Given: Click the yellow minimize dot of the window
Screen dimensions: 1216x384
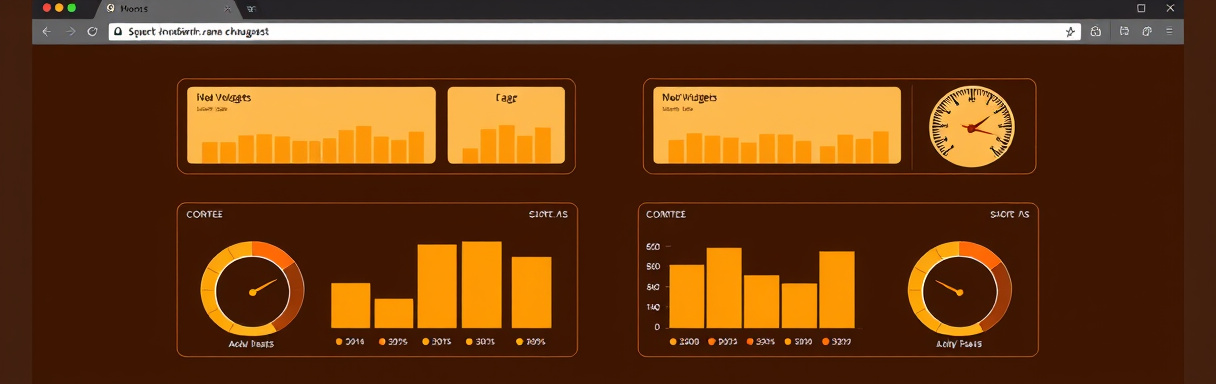Looking at the screenshot, I should pyautogui.click(x=59, y=8).
